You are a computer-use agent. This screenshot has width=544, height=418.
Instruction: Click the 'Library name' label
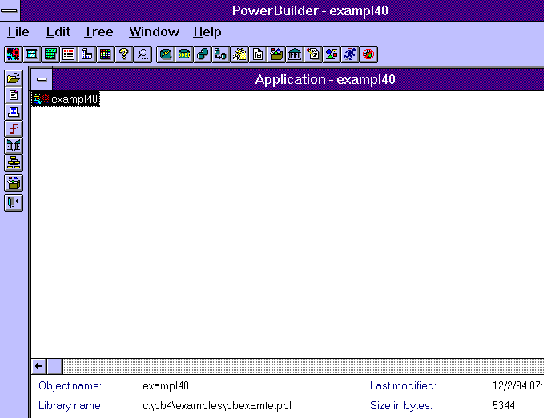[x=69, y=405]
